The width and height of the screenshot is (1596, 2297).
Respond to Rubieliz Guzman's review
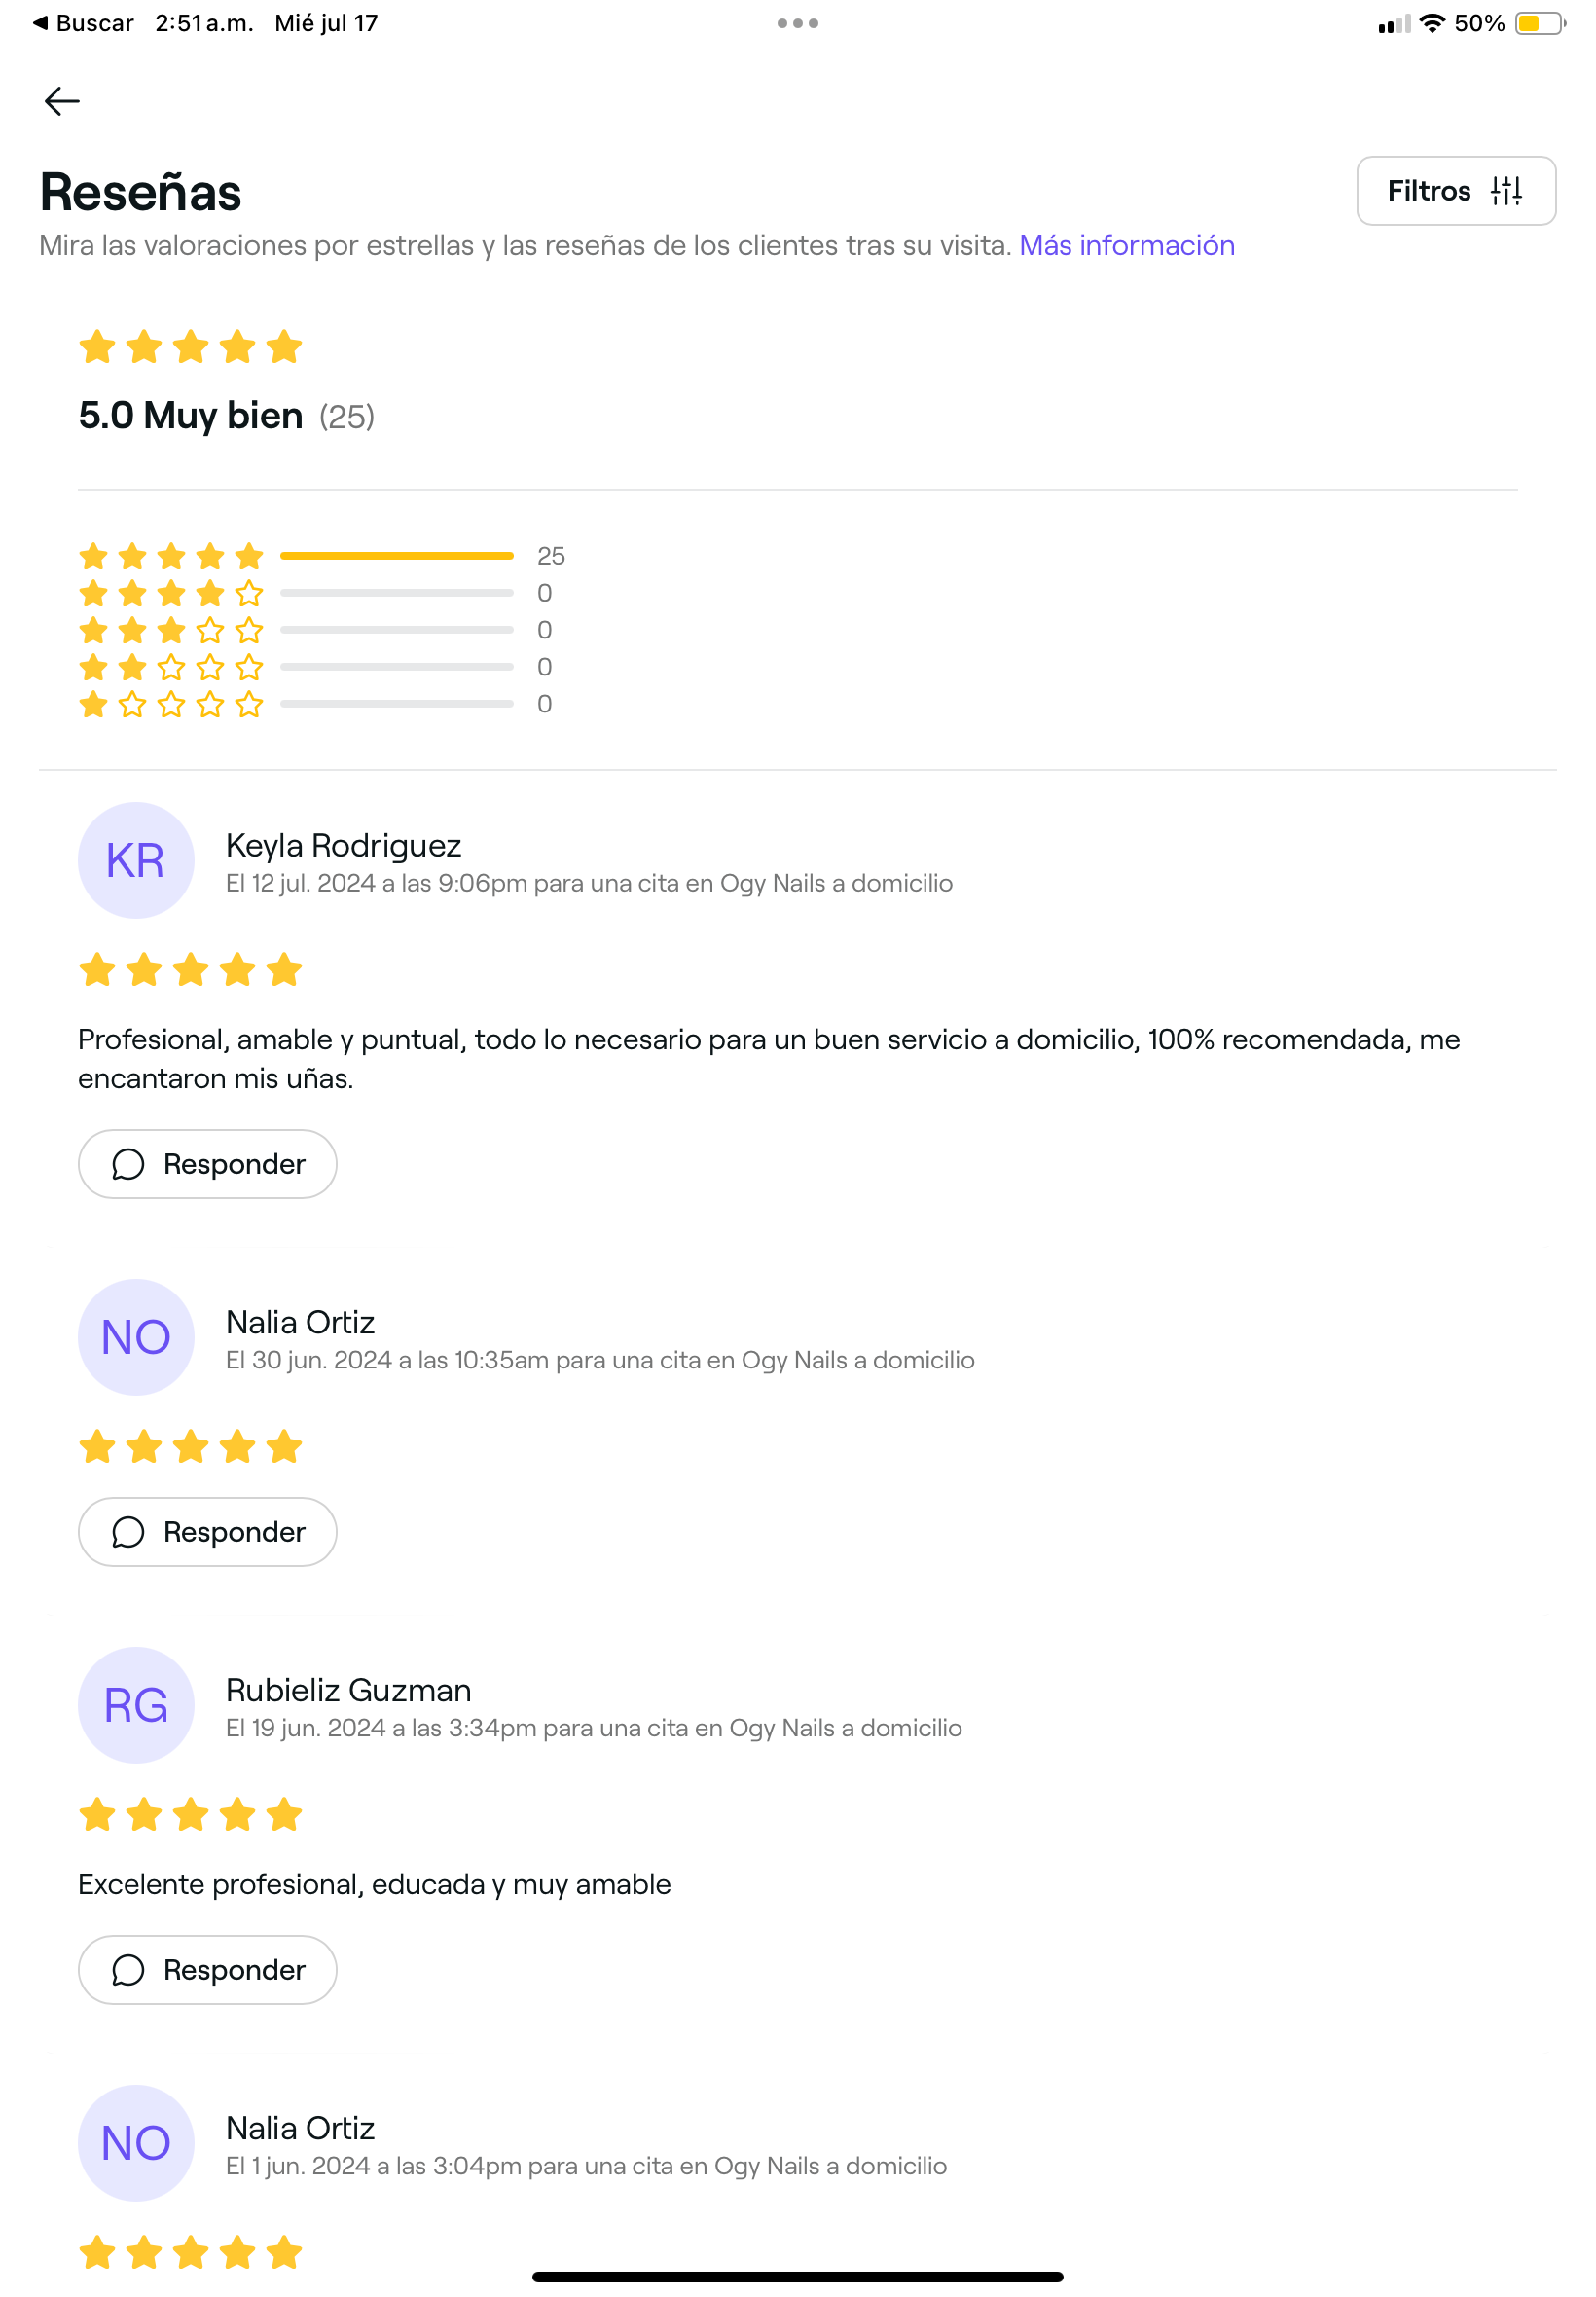[x=208, y=1969]
